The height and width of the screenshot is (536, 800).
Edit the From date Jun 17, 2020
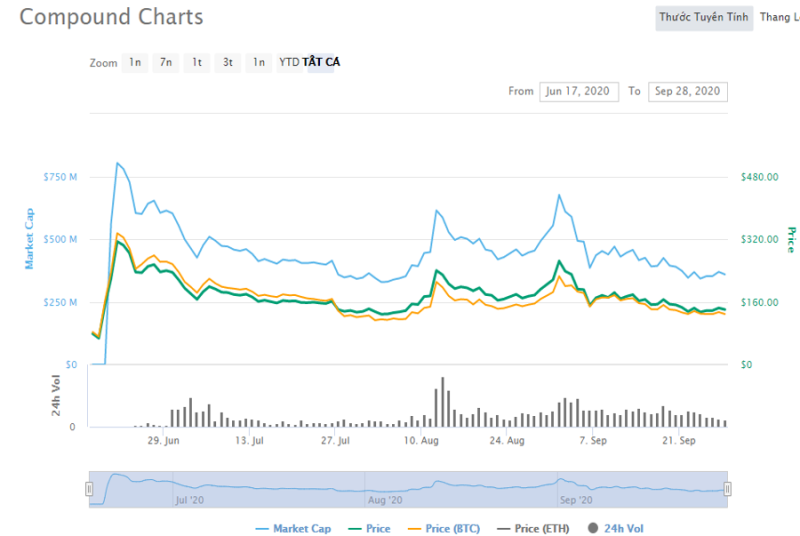[x=579, y=92]
